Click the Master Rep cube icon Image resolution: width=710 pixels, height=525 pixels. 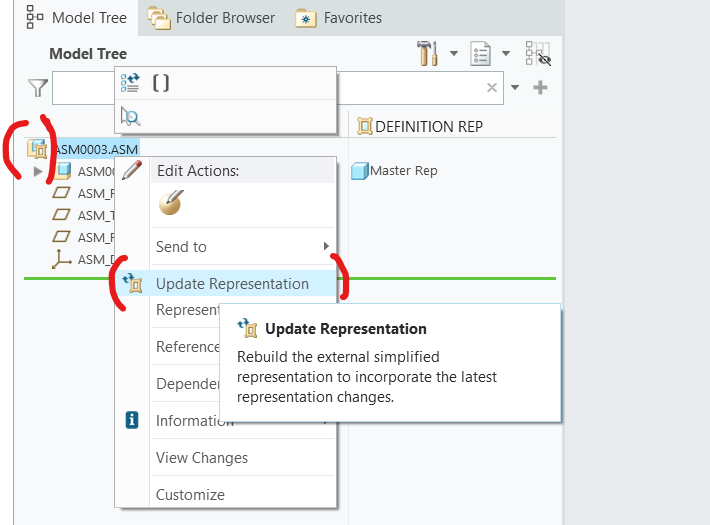pyautogui.click(x=360, y=171)
